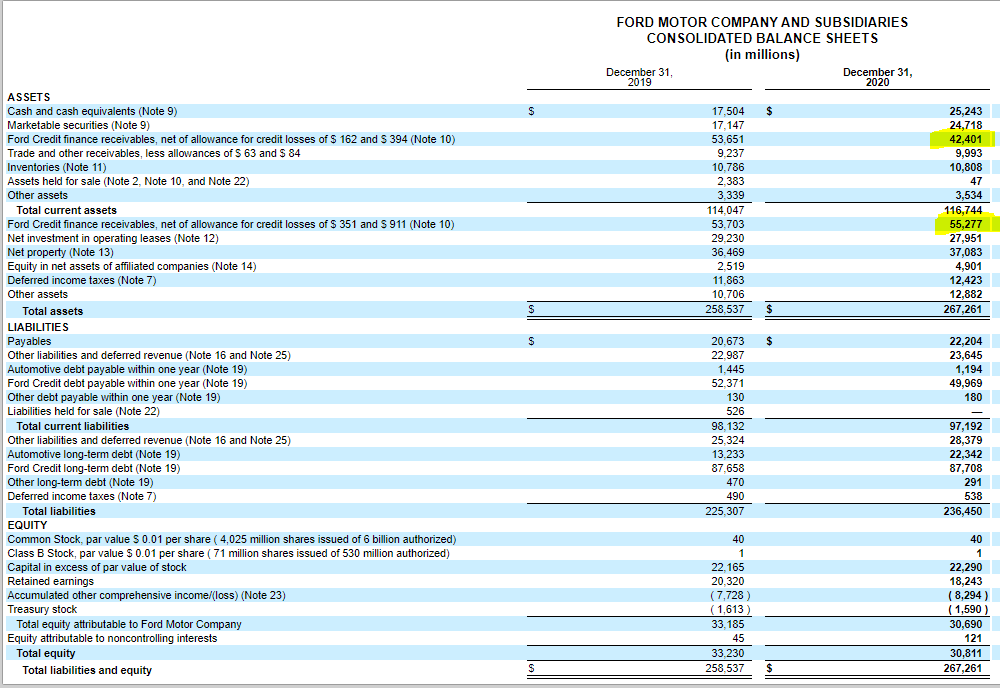Screen dimensions: 1000x688
Task: Click the 'Total assets' label
Action: pyautogui.click(x=52, y=311)
